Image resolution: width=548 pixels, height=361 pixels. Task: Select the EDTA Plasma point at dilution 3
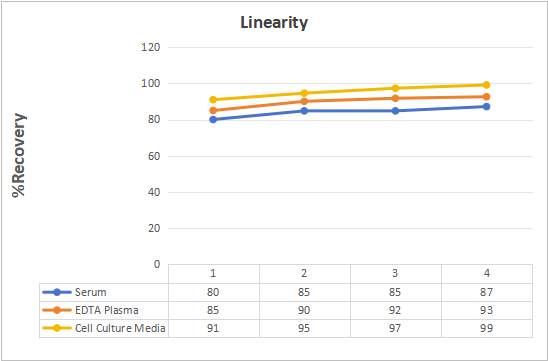coord(395,98)
